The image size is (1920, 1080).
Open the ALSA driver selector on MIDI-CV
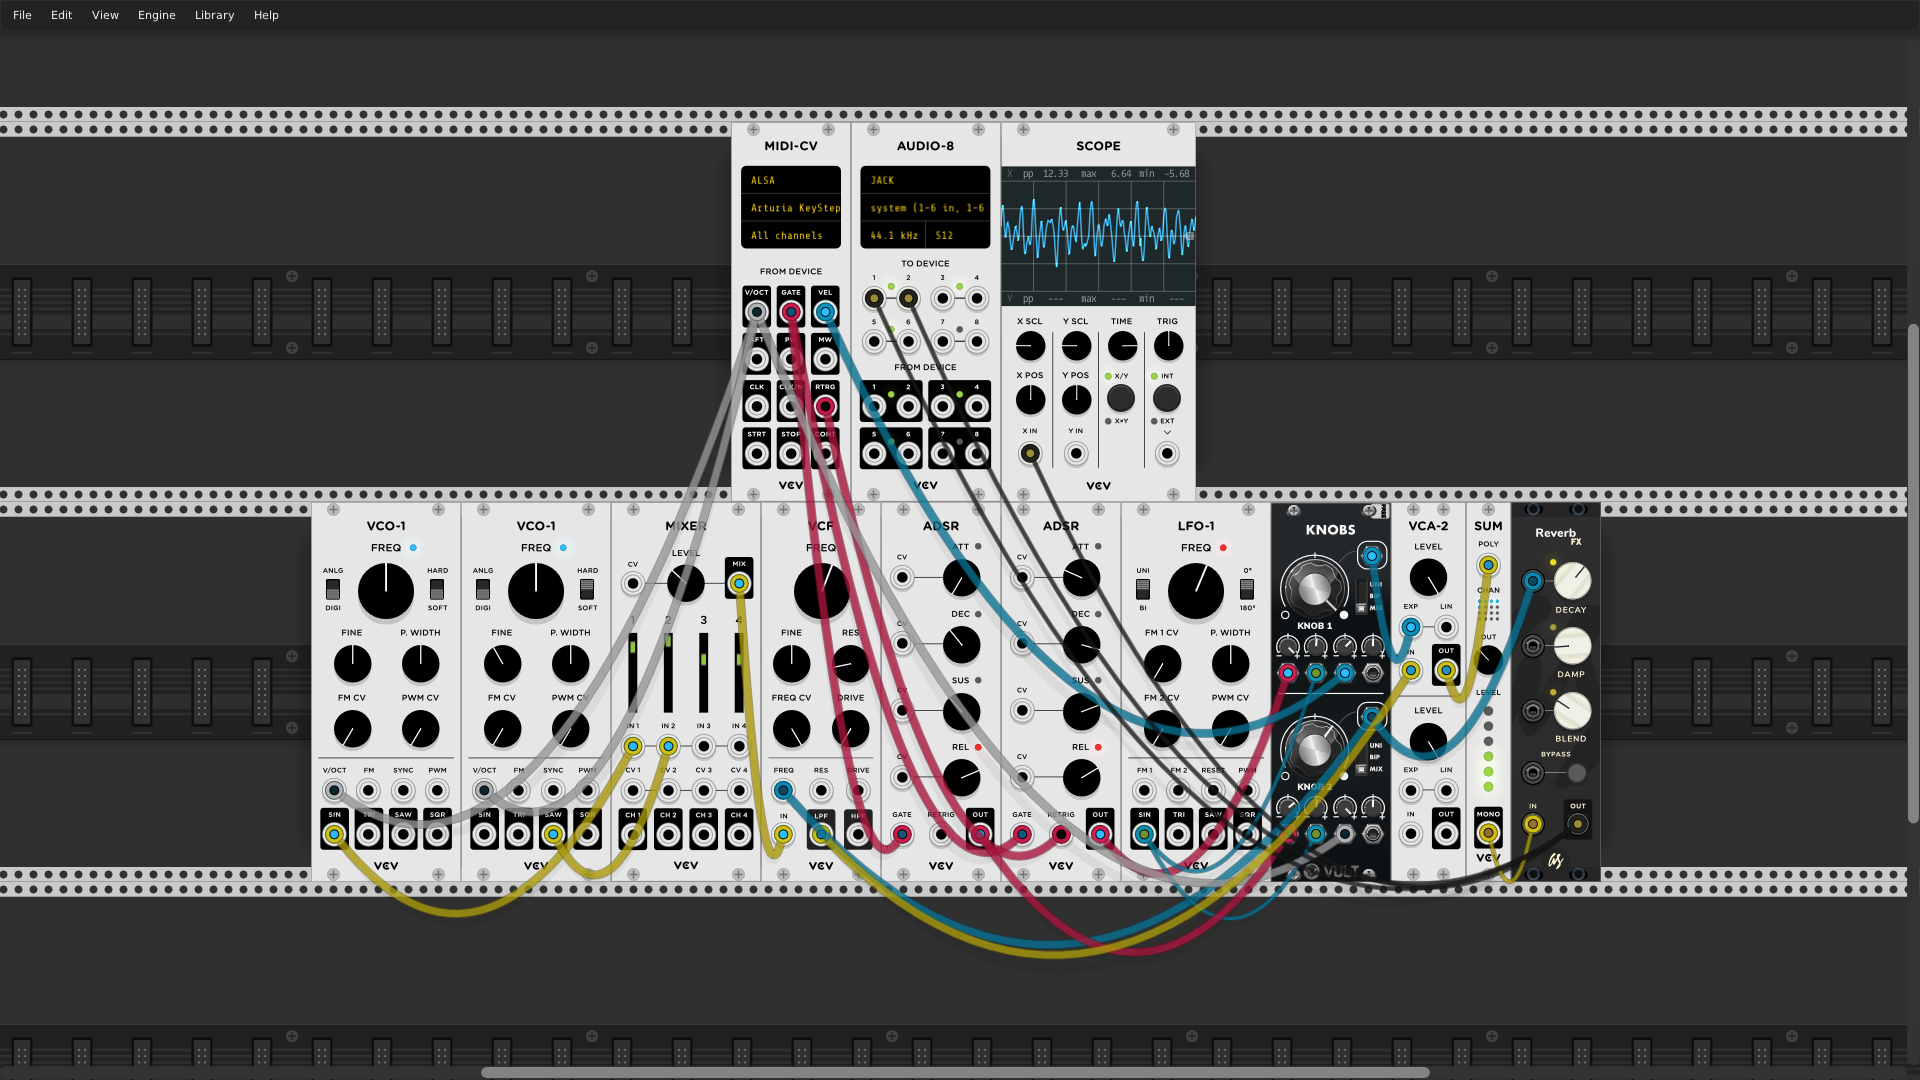[791, 180]
